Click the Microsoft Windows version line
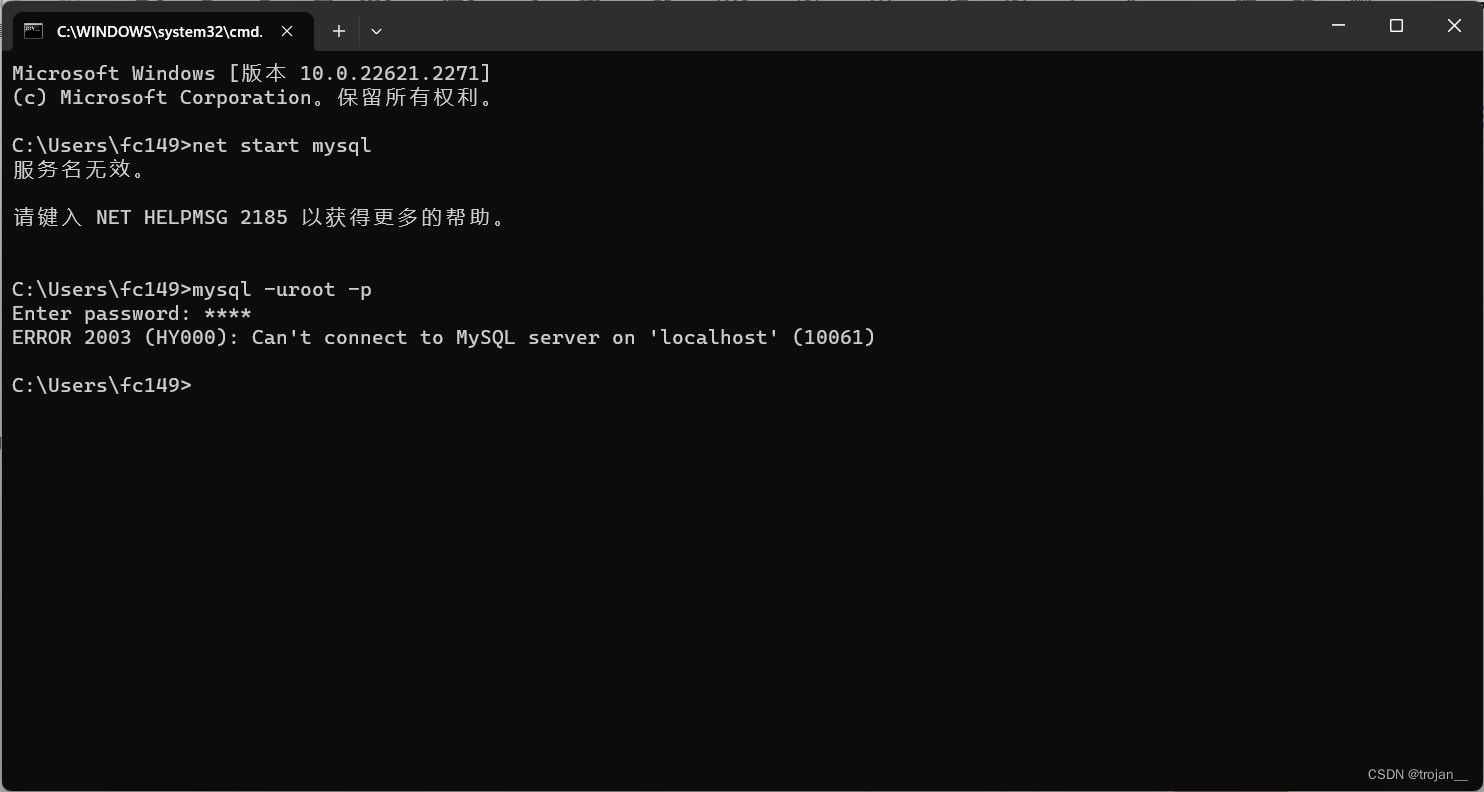The width and height of the screenshot is (1484, 792). click(250, 72)
